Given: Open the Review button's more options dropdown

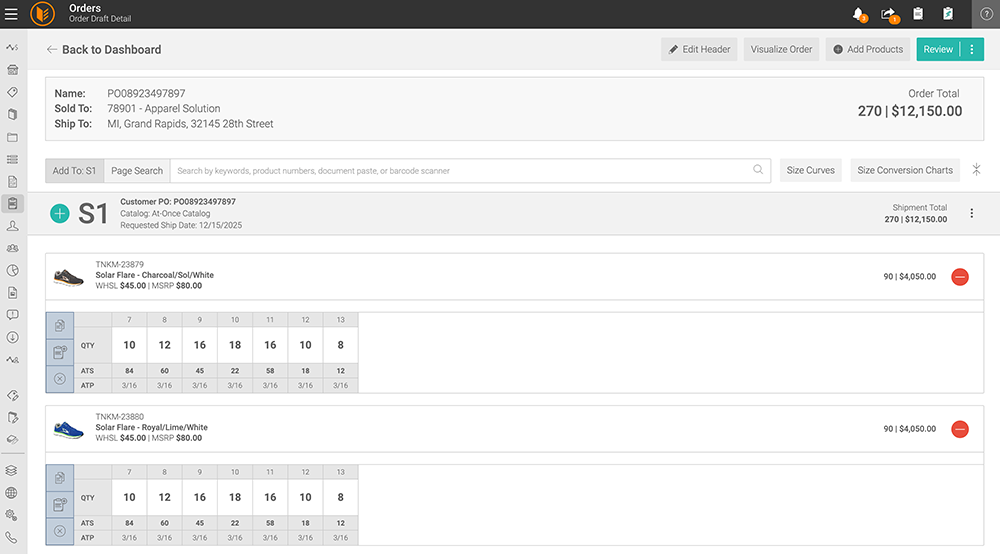Looking at the screenshot, I should 972,49.
